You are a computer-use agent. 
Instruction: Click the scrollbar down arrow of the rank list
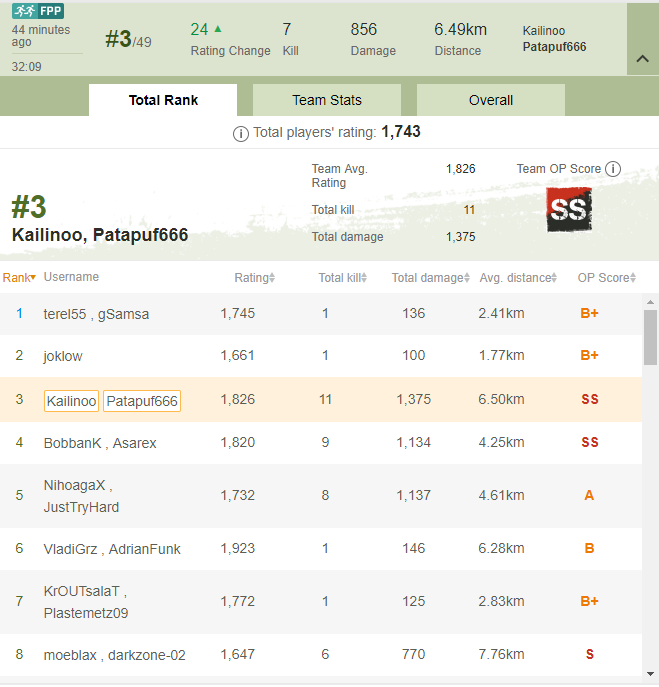(x=650, y=674)
